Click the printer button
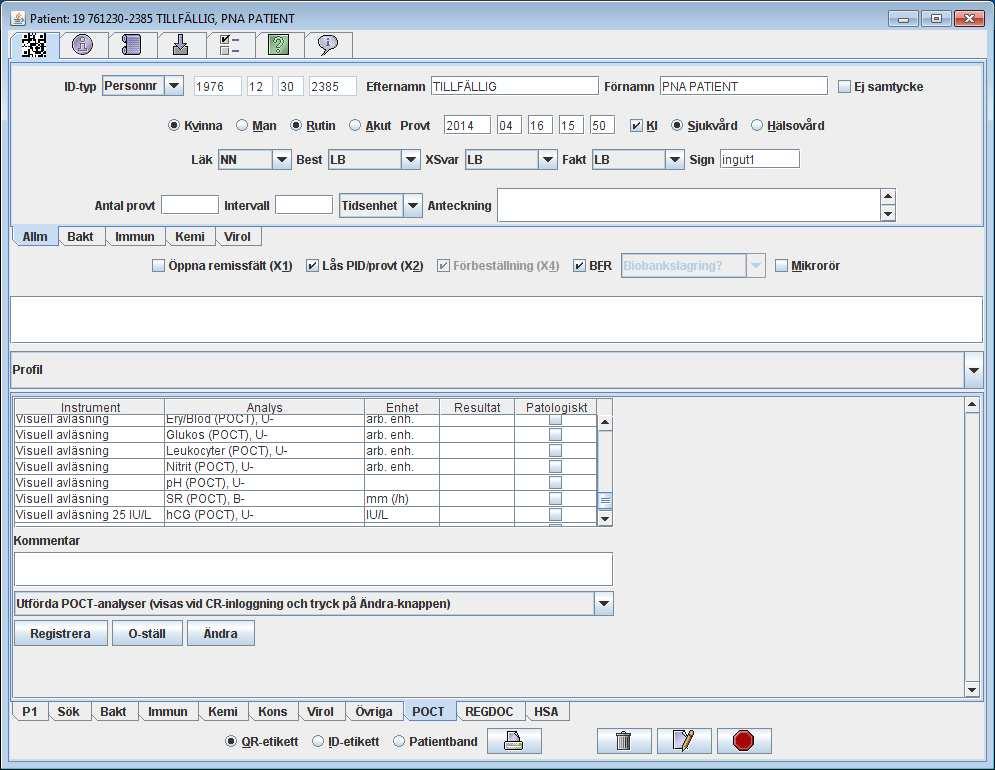995x770 pixels. (x=514, y=741)
